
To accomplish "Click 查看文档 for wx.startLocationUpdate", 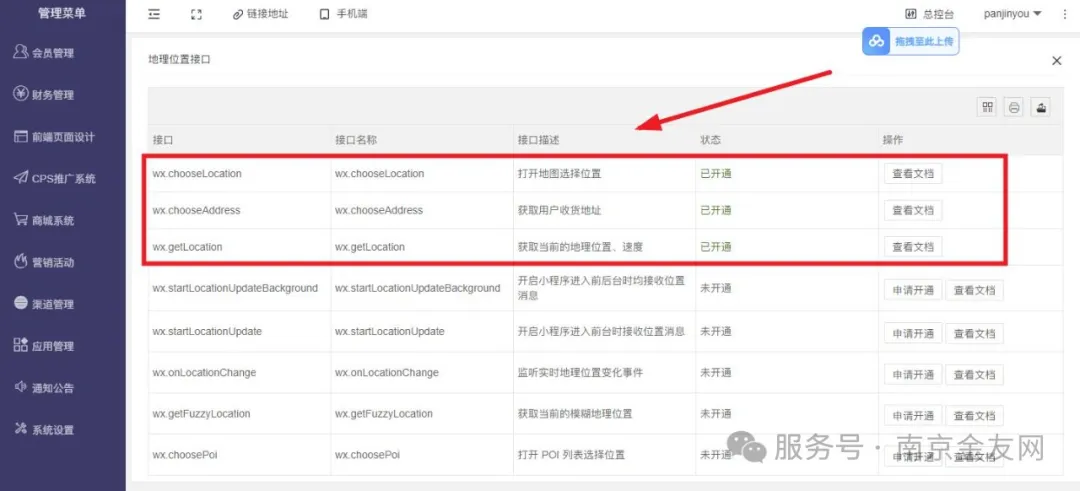I will point(974,333).
